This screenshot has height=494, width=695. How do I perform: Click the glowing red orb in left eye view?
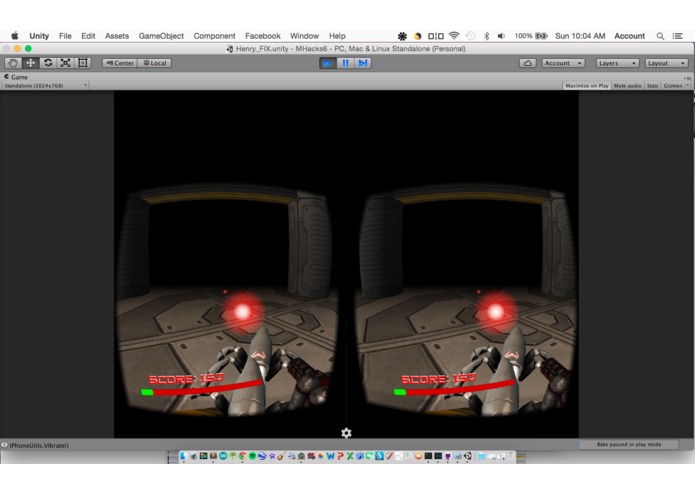tap(242, 311)
